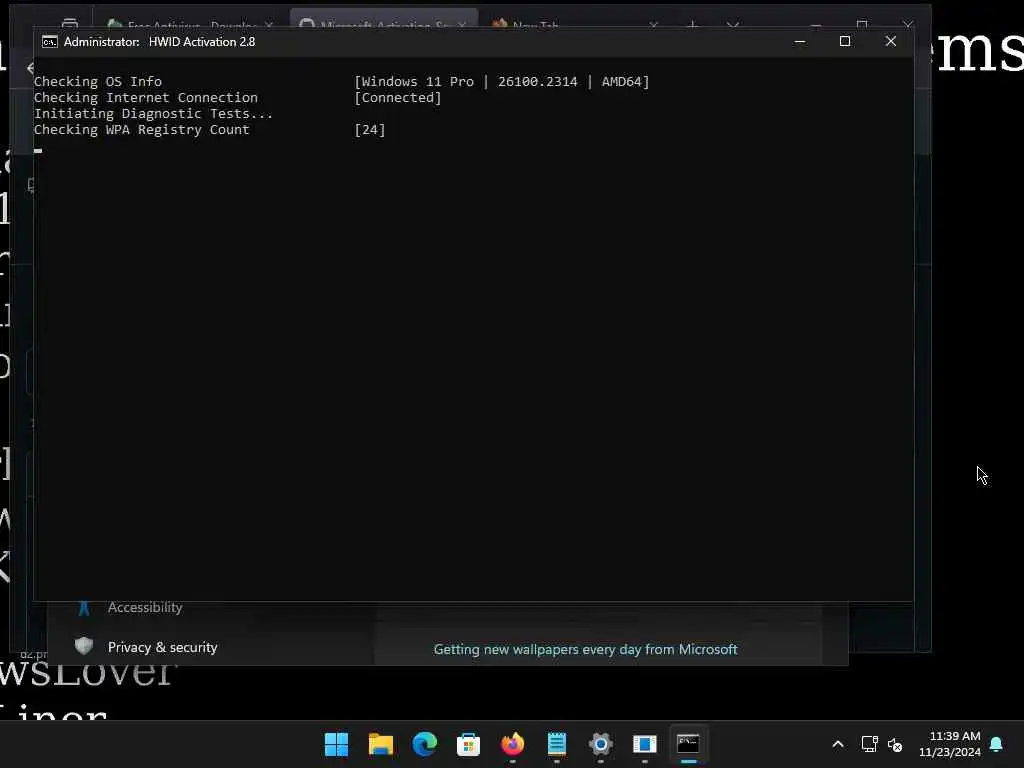Open the notification bell
This screenshot has height=768, width=1024.
(x=997, y=744)
